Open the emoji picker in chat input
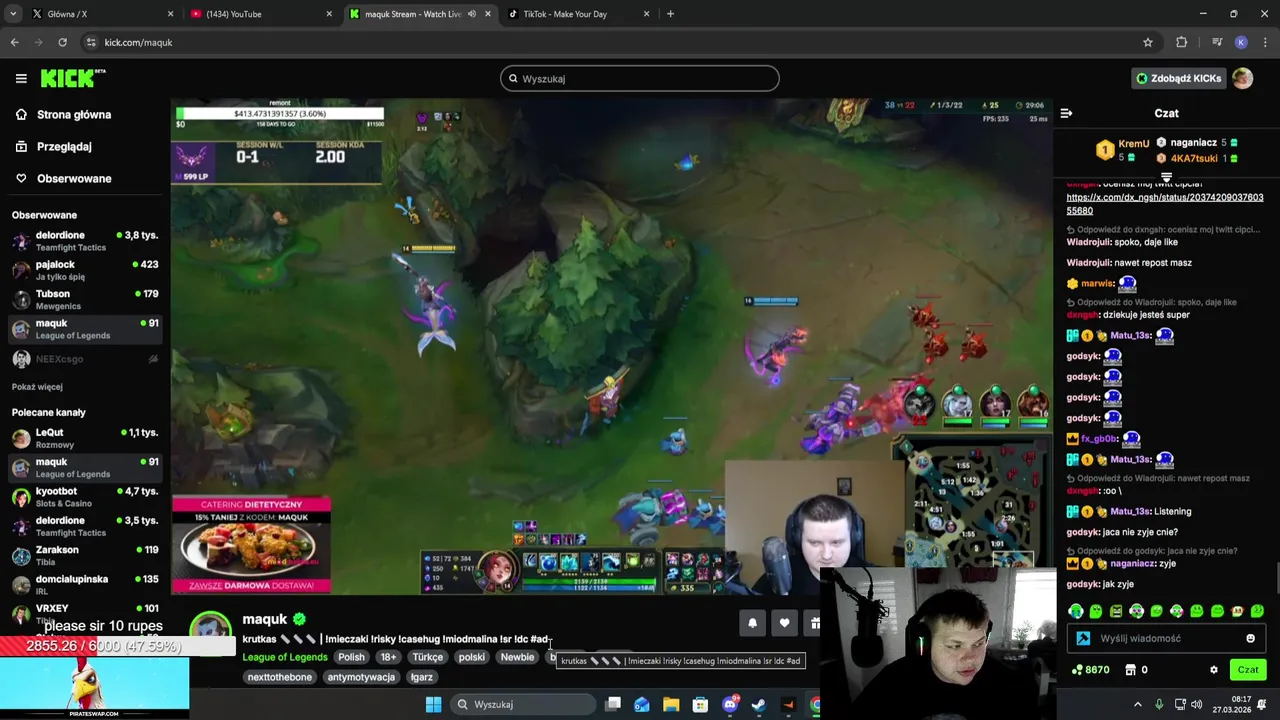Image resolution: width=1280 pixels, height=720 pixels. click(1250, 638)
